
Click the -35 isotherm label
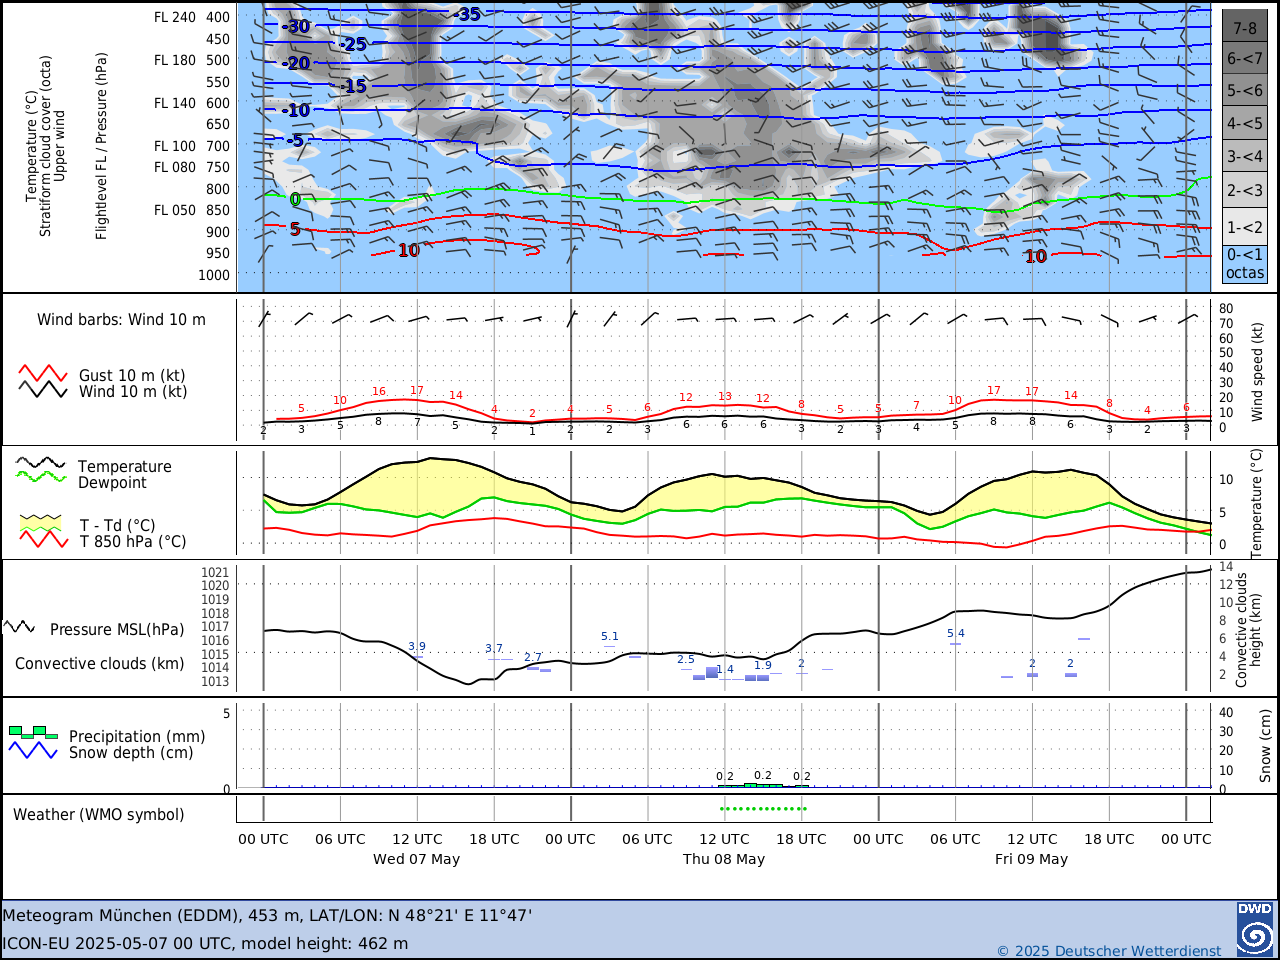point(466,14)
